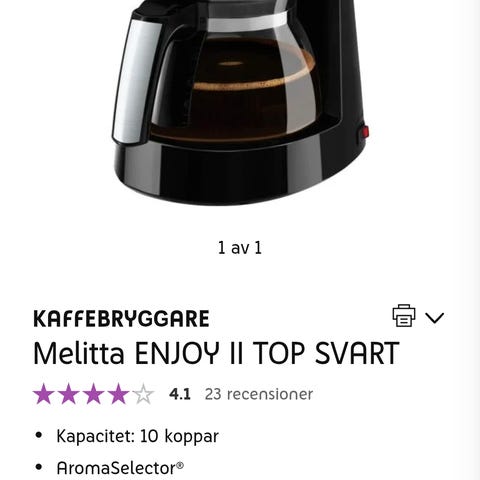This screenshot has width=480, height=480.
Task: Click the KAFFEBRYGGARE category label
Action: (121, 319)
